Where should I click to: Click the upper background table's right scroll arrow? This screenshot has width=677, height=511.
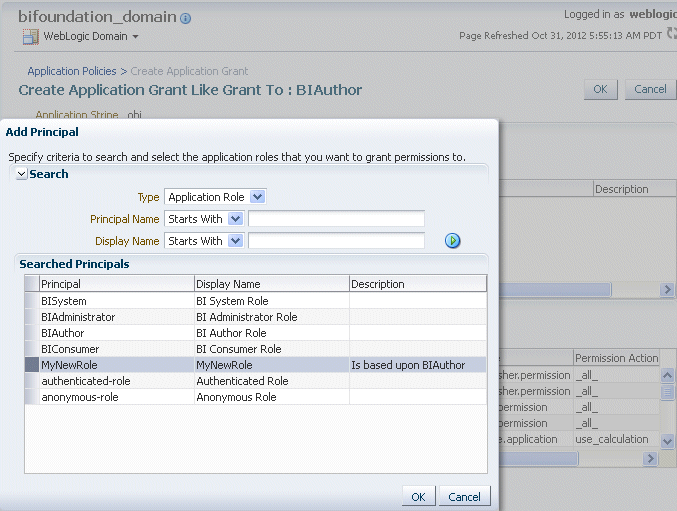[x=667, y=289]
